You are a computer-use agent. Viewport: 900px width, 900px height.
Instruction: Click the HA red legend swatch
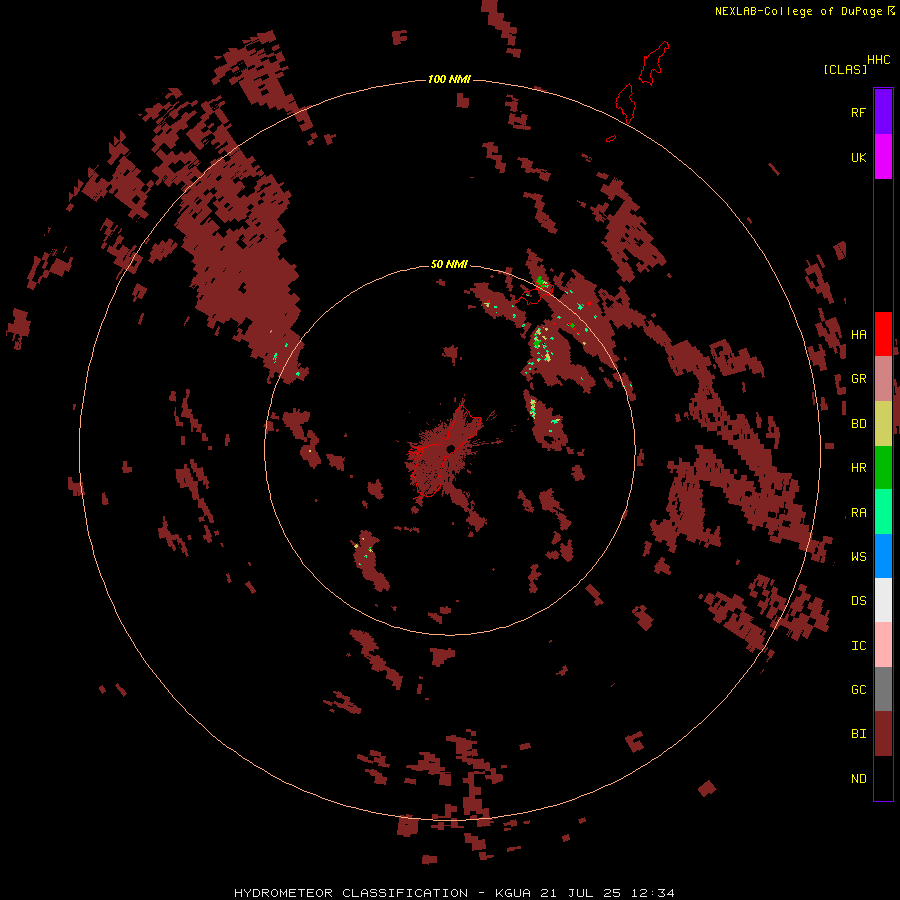883,334
